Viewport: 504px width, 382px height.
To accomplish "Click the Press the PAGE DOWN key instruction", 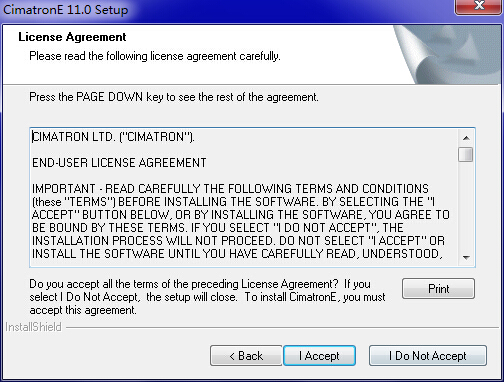I will [174, 97].
